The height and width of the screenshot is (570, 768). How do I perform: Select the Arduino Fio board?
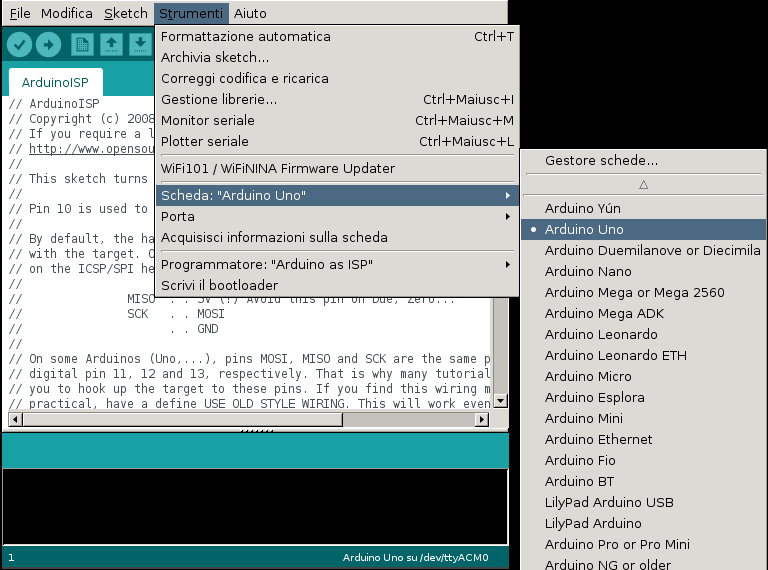click(644, 461)
